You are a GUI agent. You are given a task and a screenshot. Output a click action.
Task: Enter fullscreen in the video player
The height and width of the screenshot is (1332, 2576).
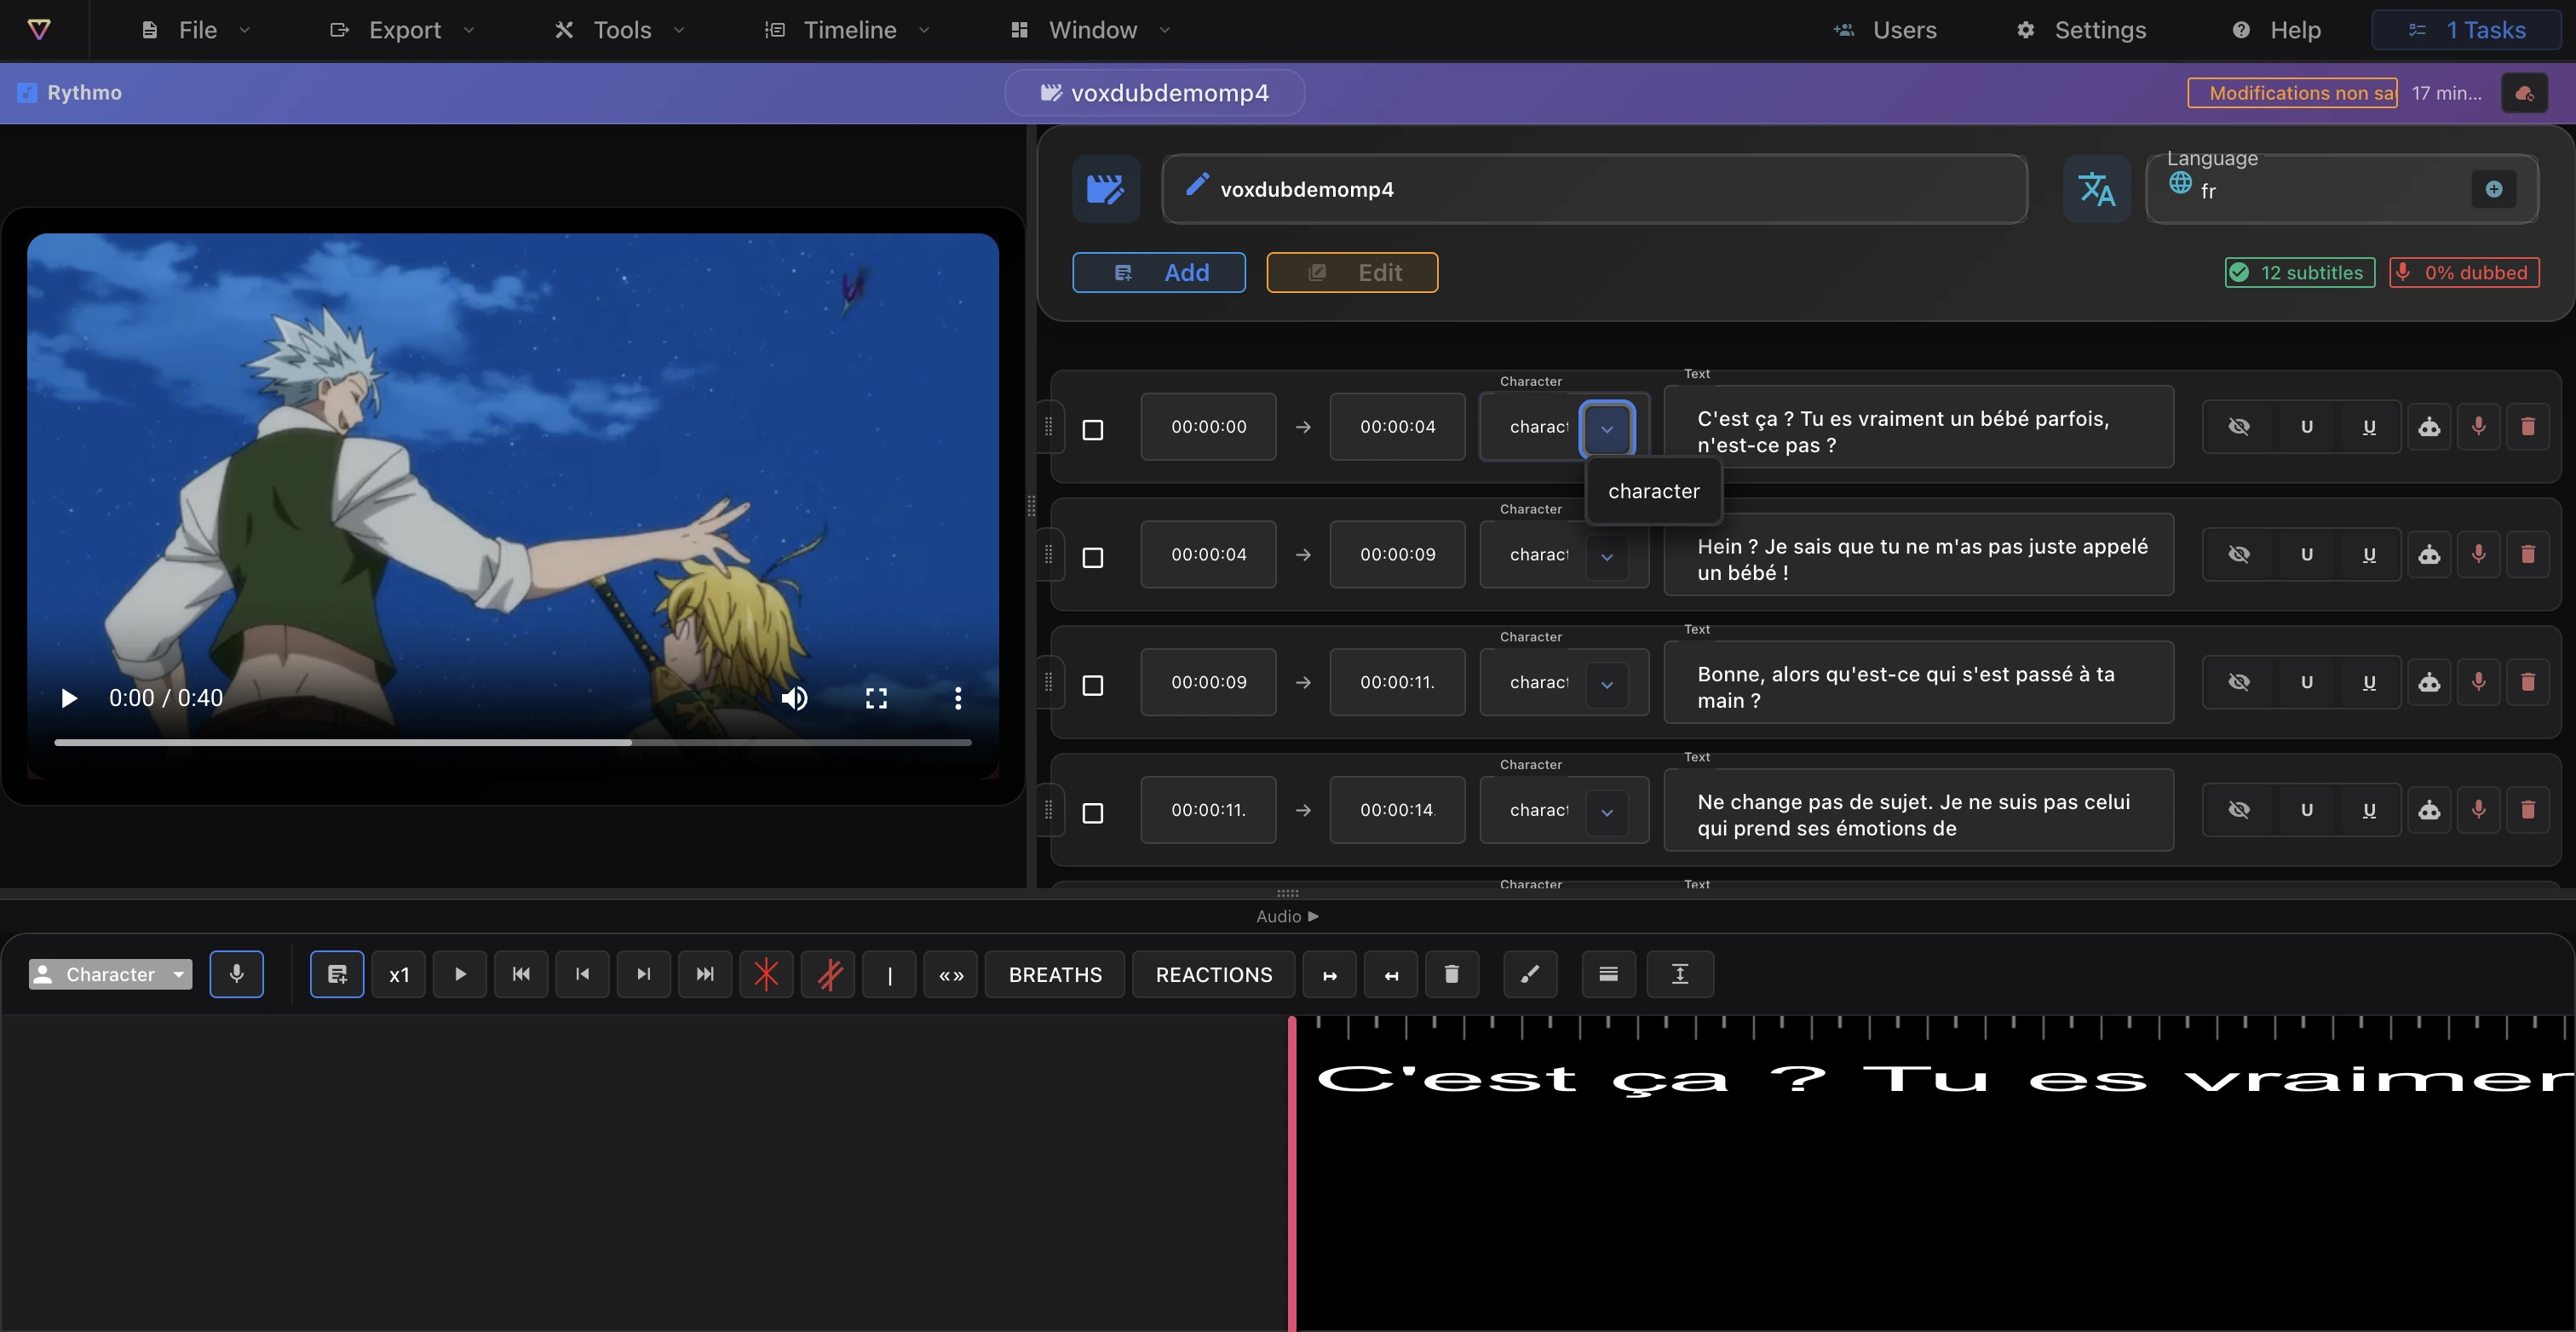[876, 698]
